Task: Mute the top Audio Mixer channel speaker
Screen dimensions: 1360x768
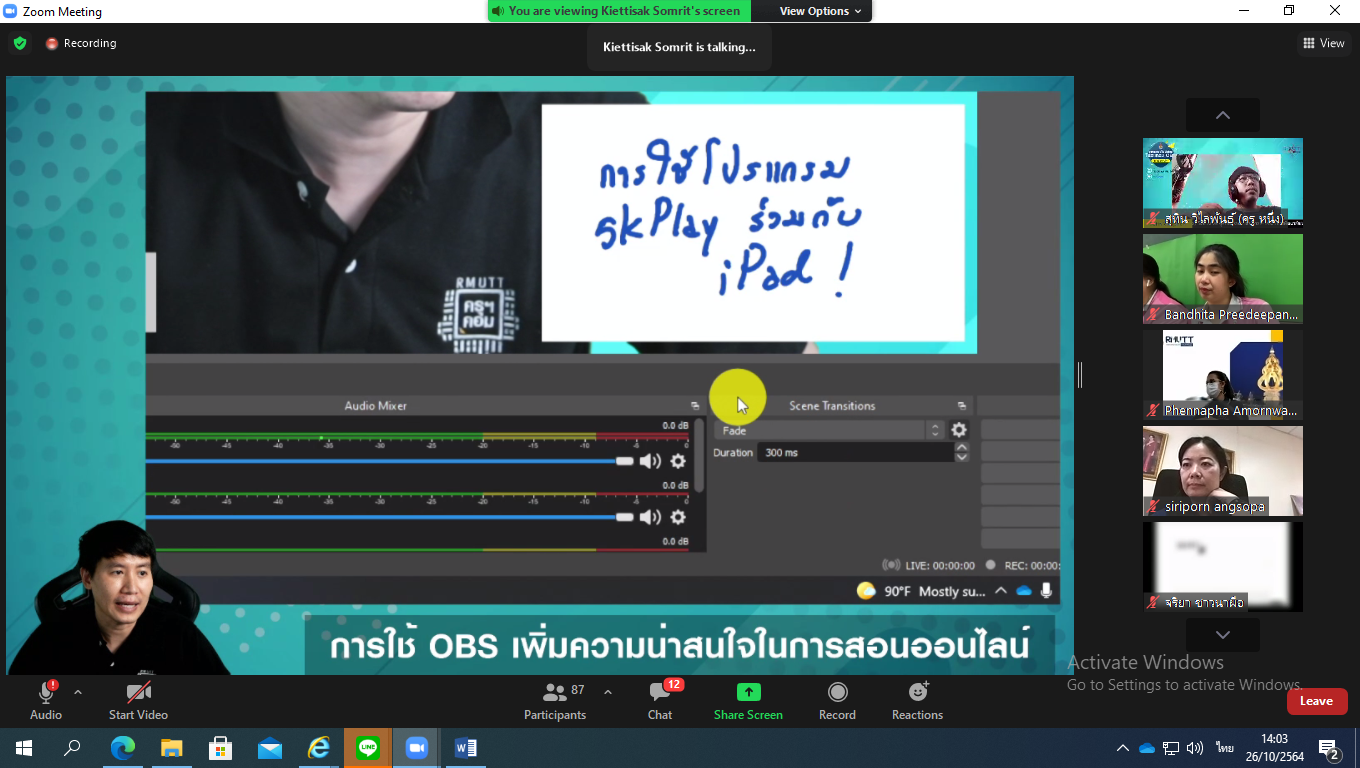Action: 651,461
